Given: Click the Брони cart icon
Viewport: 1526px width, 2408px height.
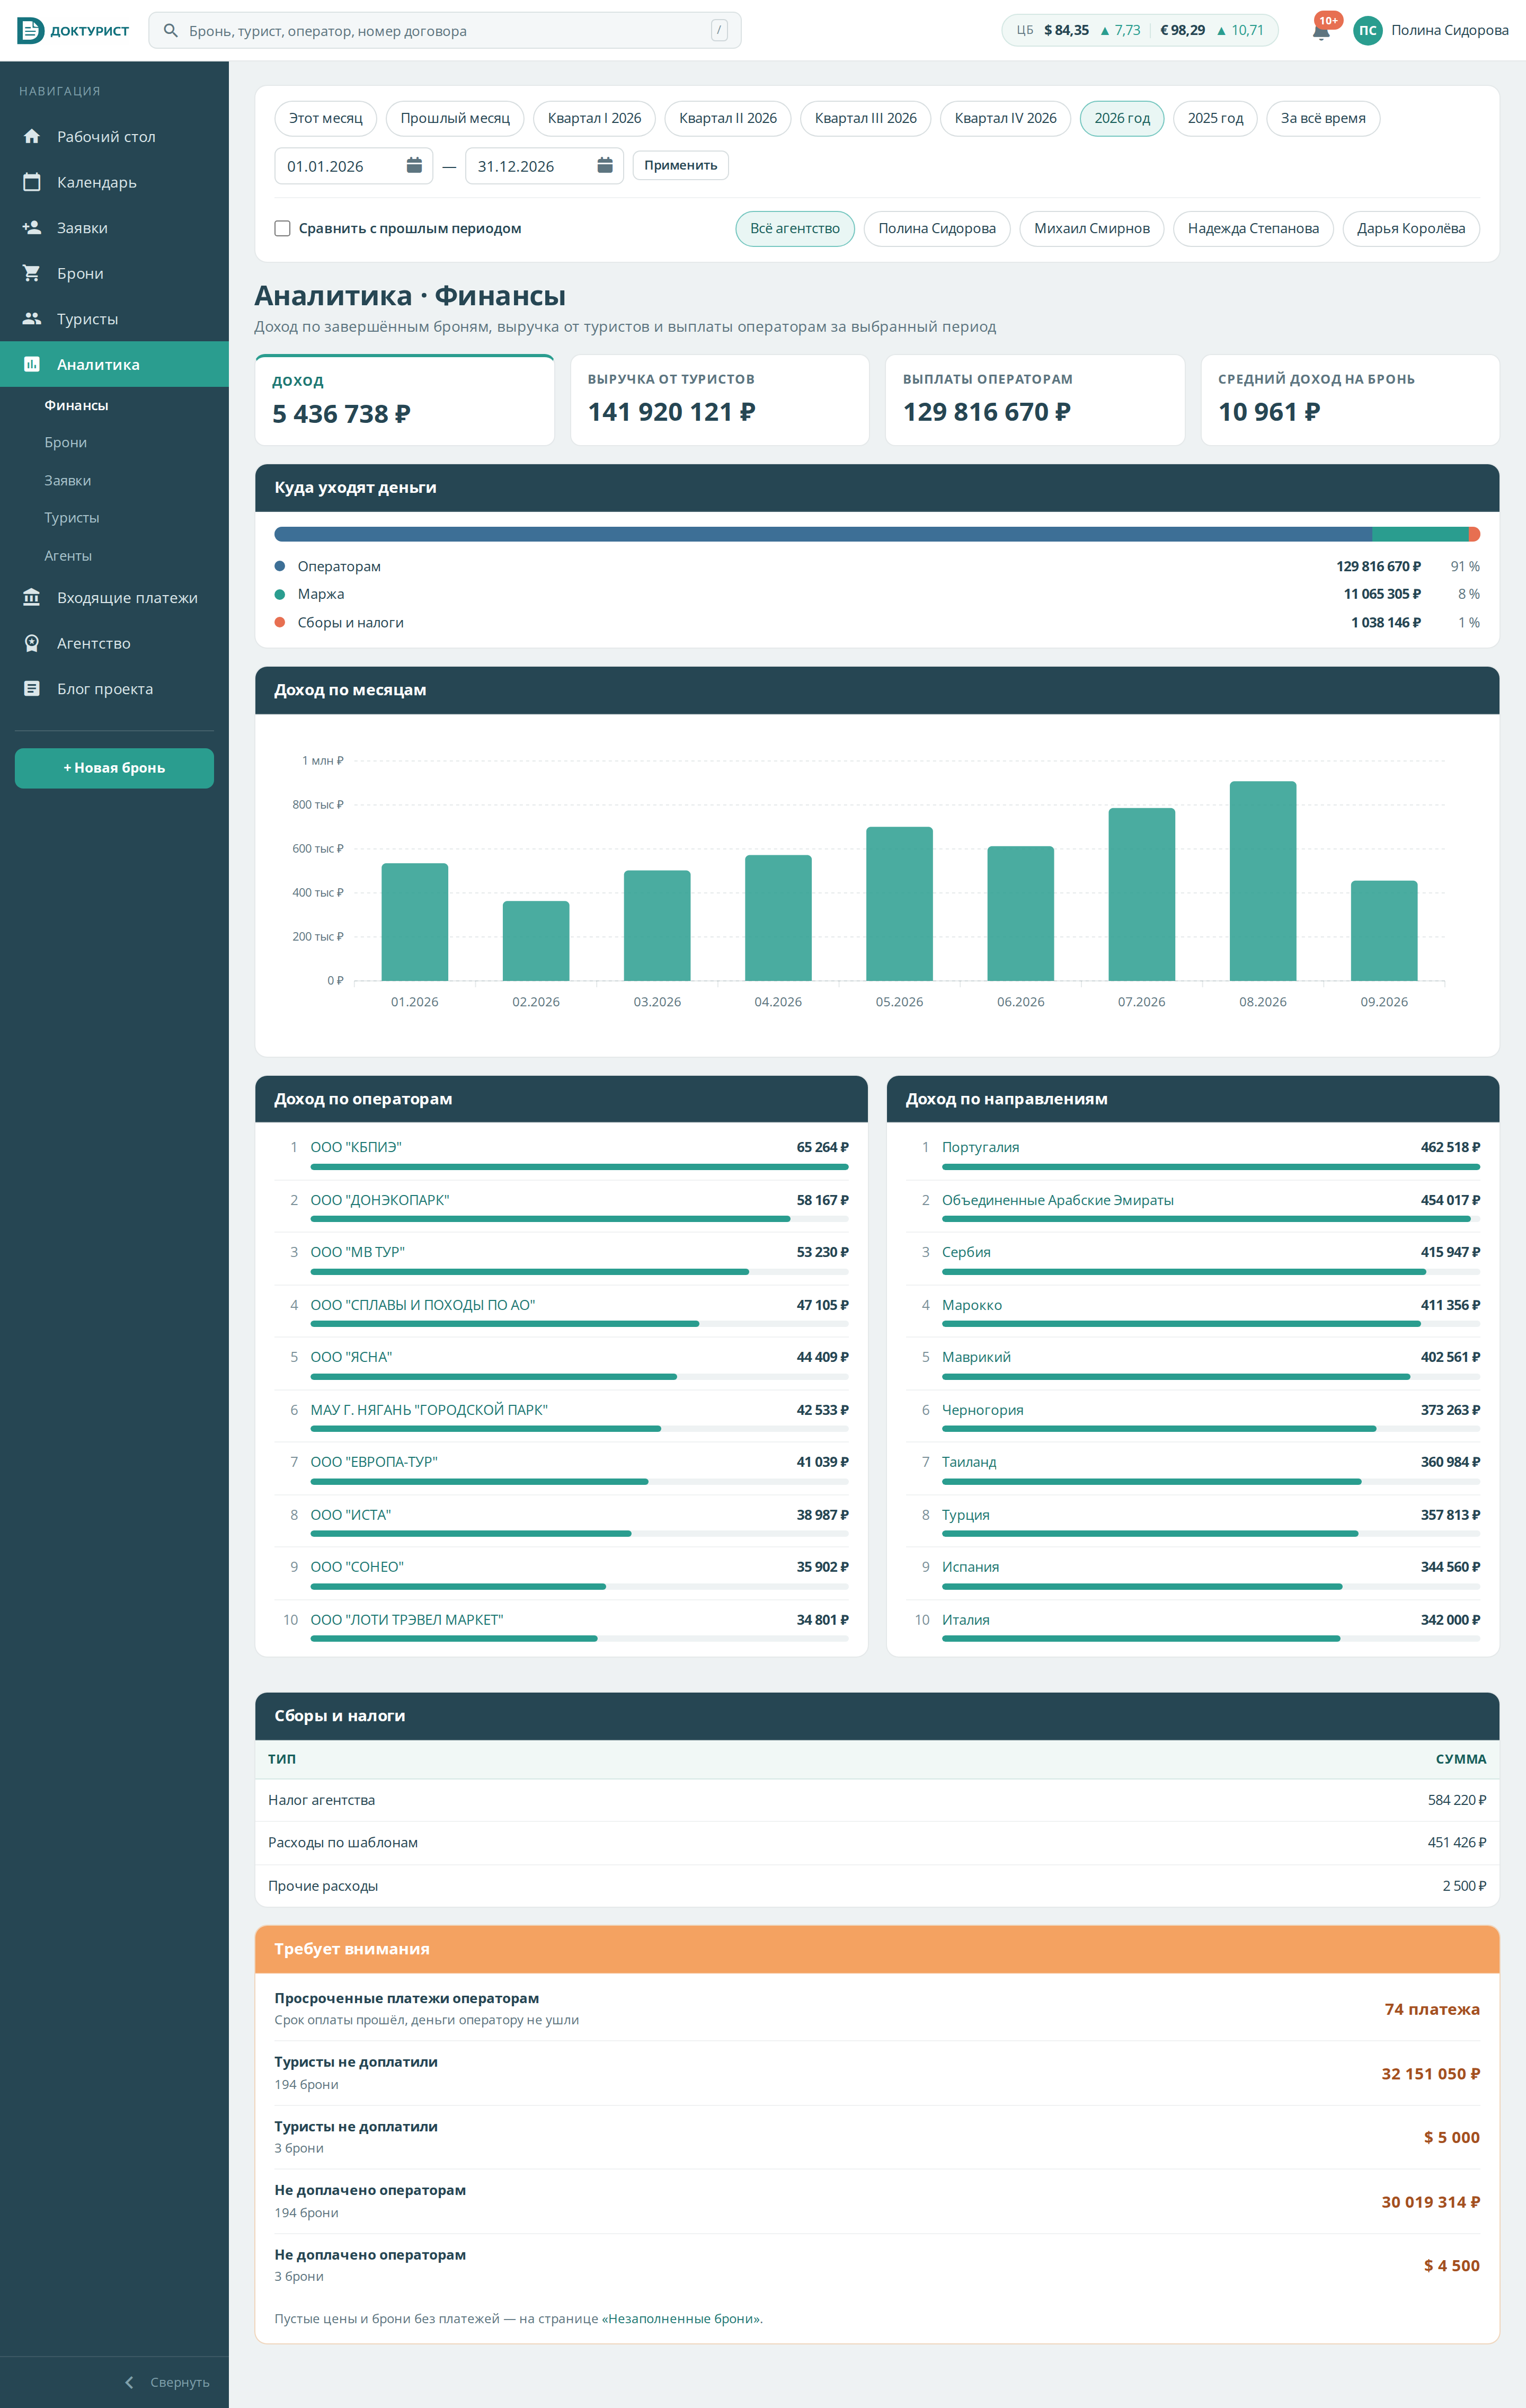Looking at the screenshot, I should (x=32, y=273).
